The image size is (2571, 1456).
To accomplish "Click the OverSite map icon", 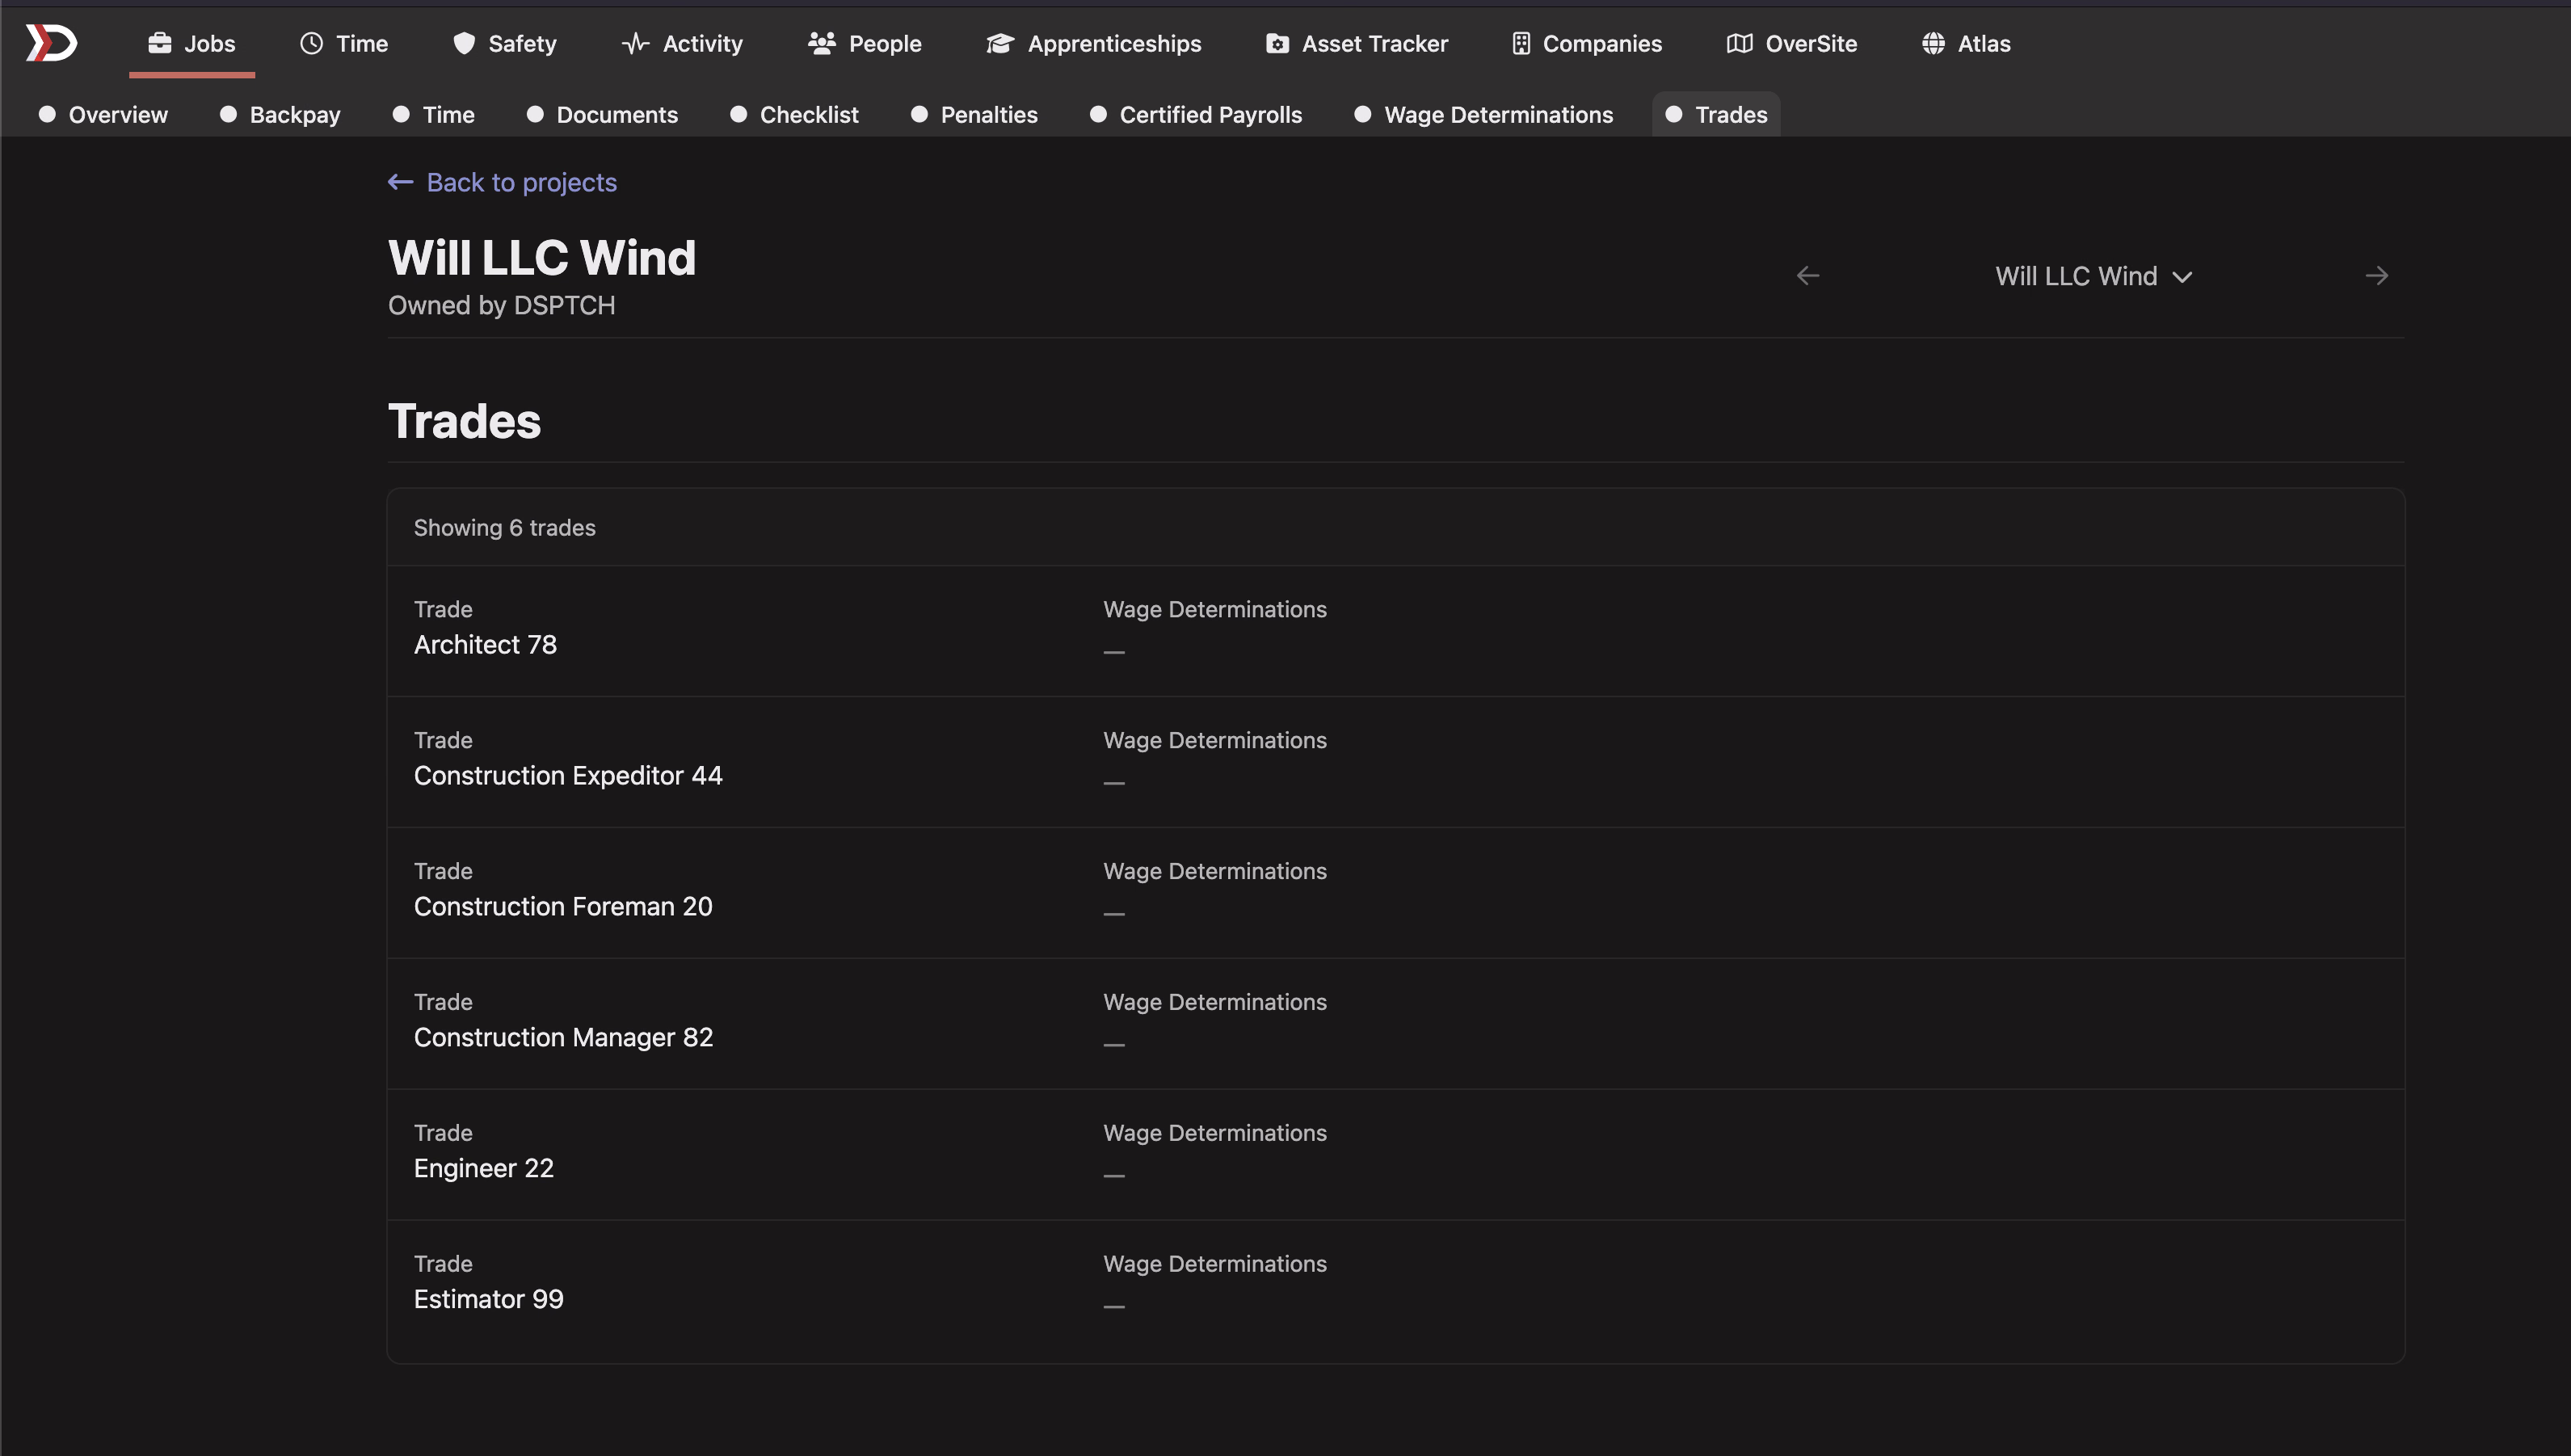I will pos(1739,43).
